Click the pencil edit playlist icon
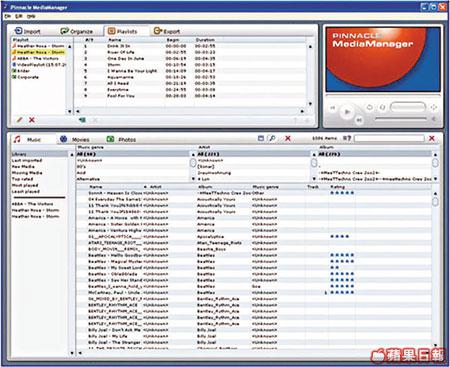This screenshot has width=450, height=367. click(19, 120)
